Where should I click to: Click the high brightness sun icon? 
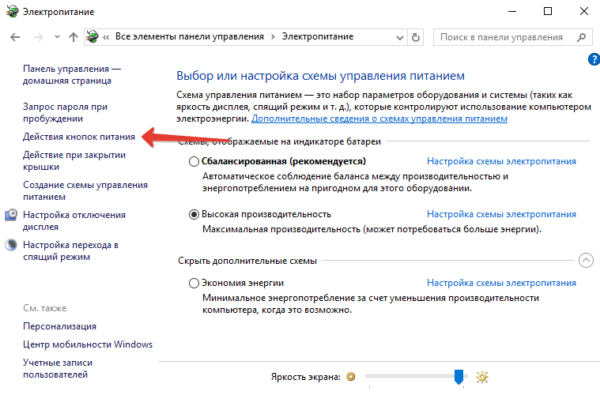482,377
